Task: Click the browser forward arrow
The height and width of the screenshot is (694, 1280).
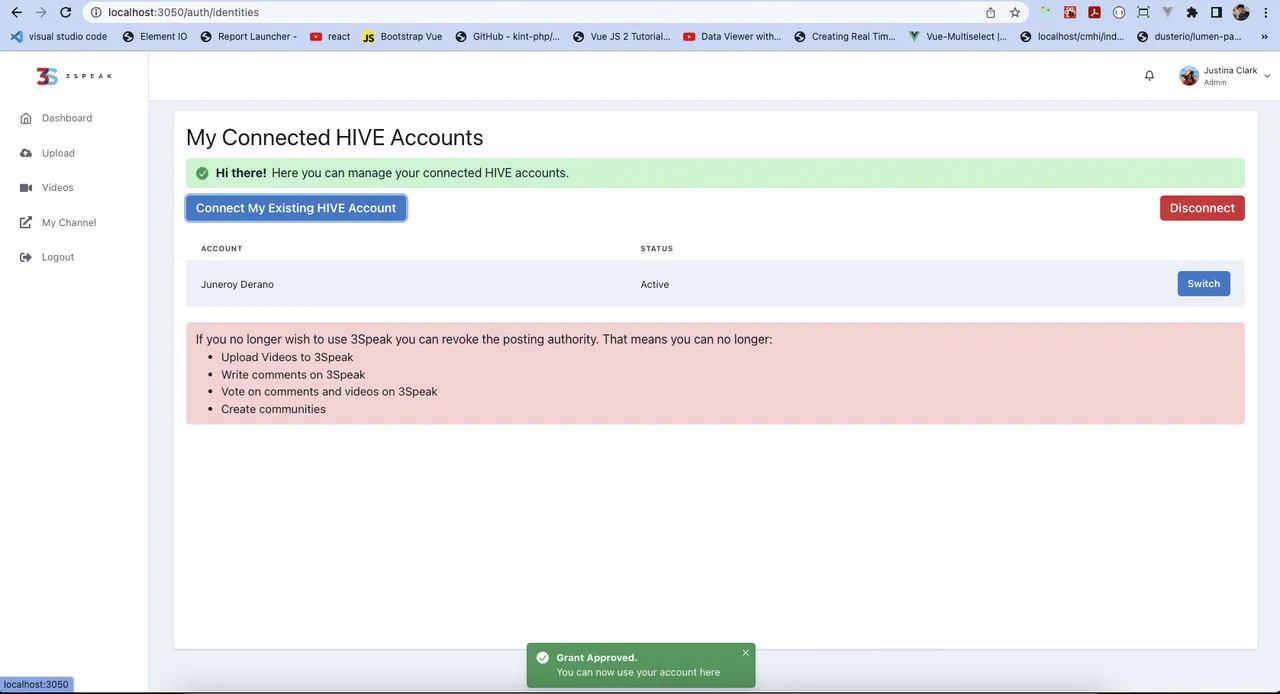Action: 41,12
